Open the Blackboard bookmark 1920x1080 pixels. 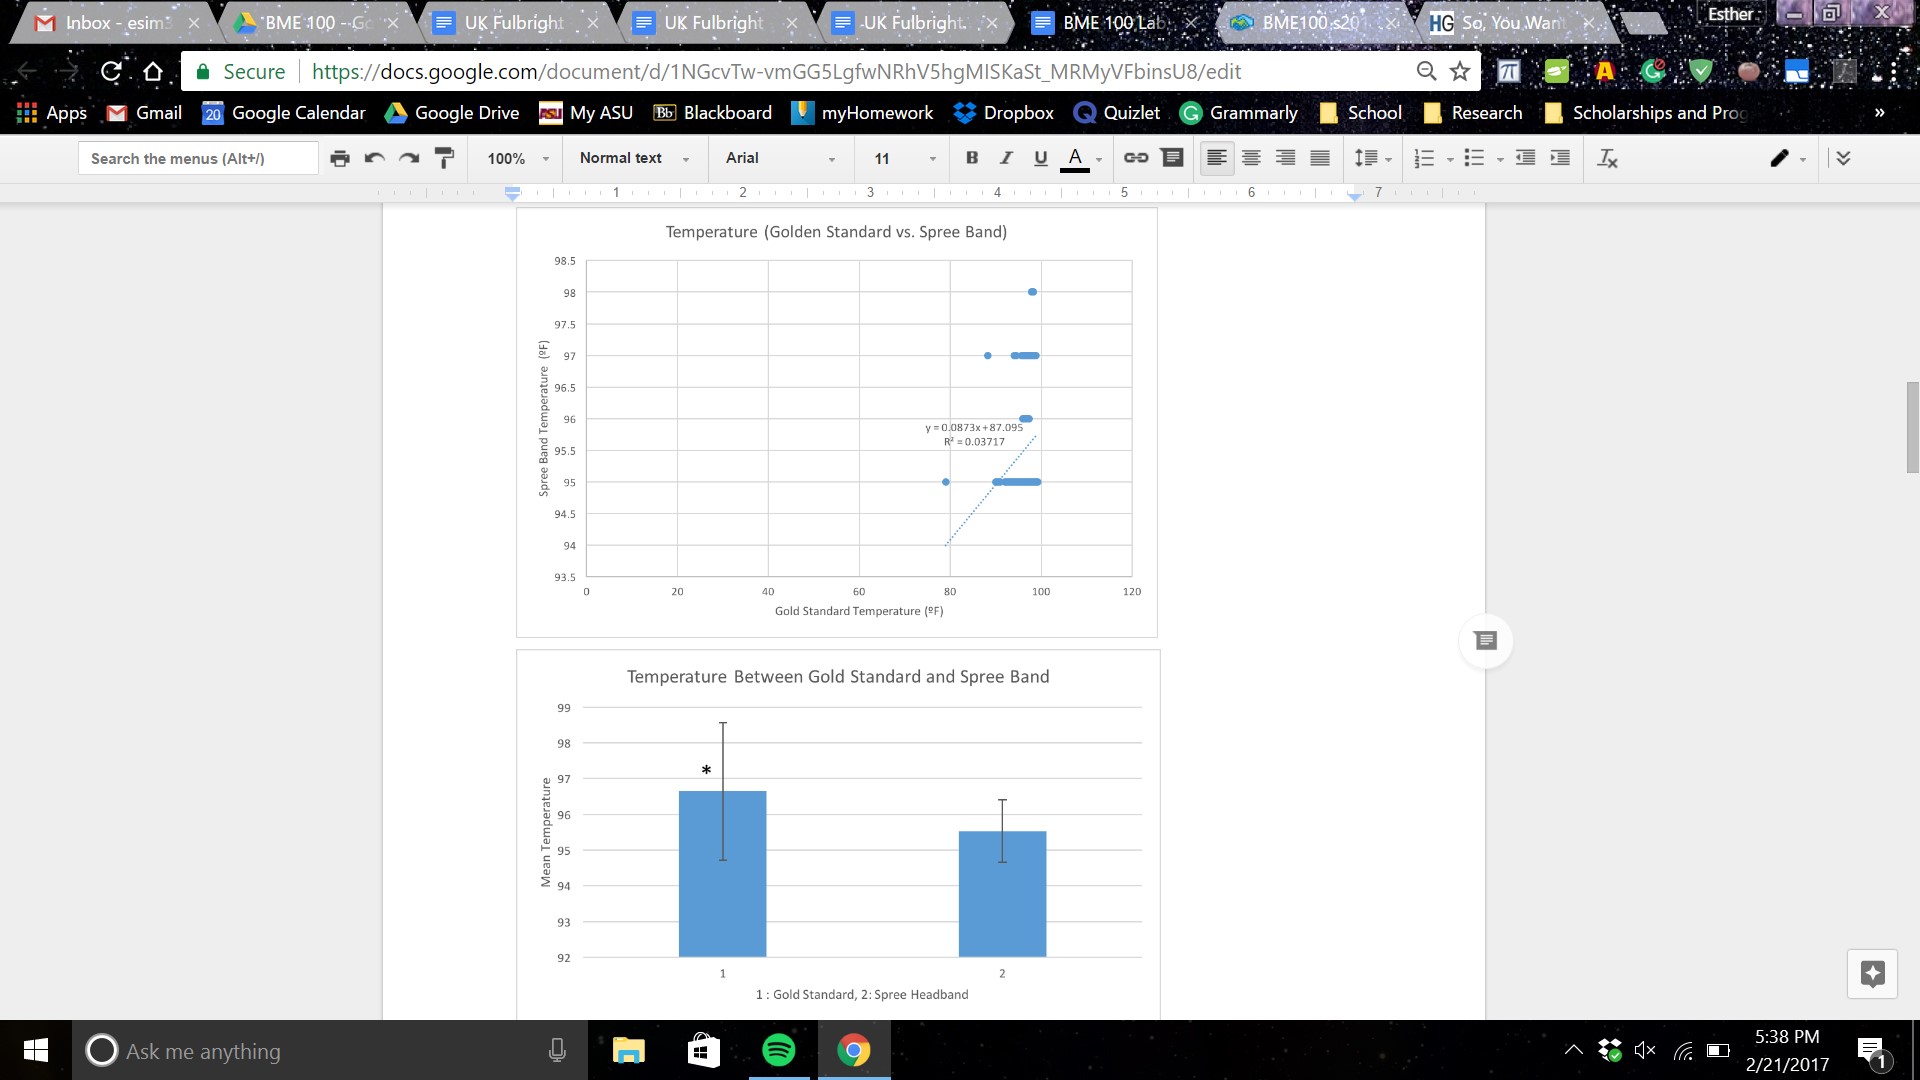pyautogui.click(x=712, y=113)
